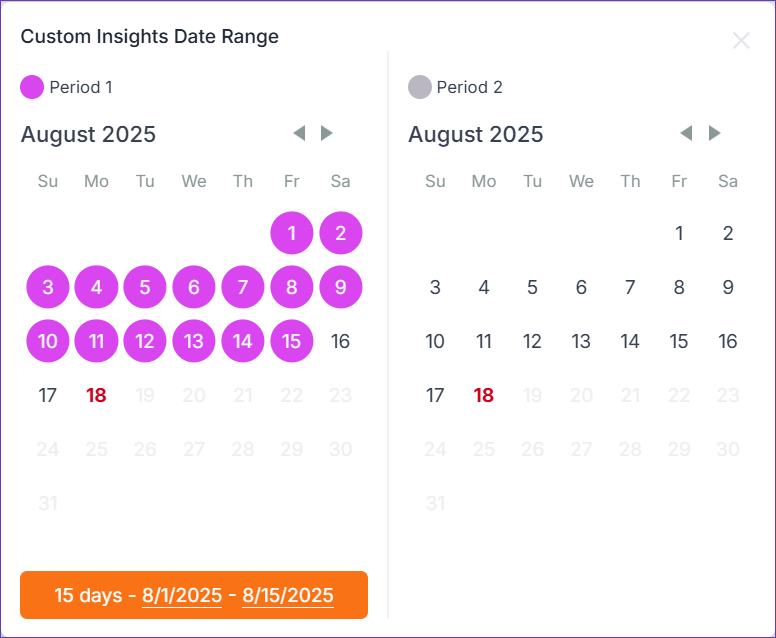Choose highlighted day 1 in Period 1 calendar
The height and width of the screenshot is (638, 776).
(291, 233)
